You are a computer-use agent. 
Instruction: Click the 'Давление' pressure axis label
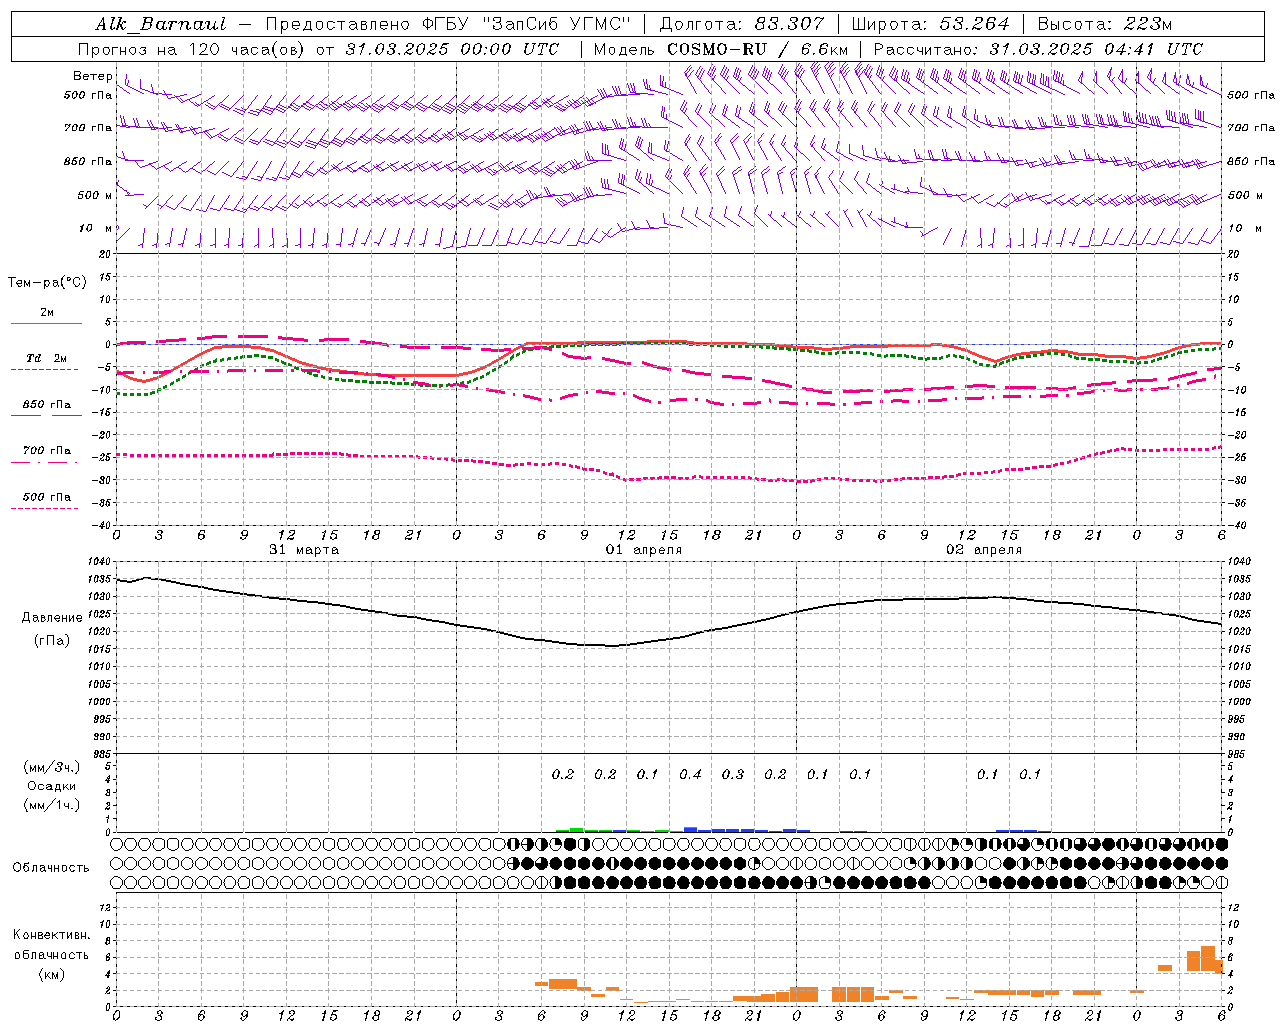pos(52,618)
